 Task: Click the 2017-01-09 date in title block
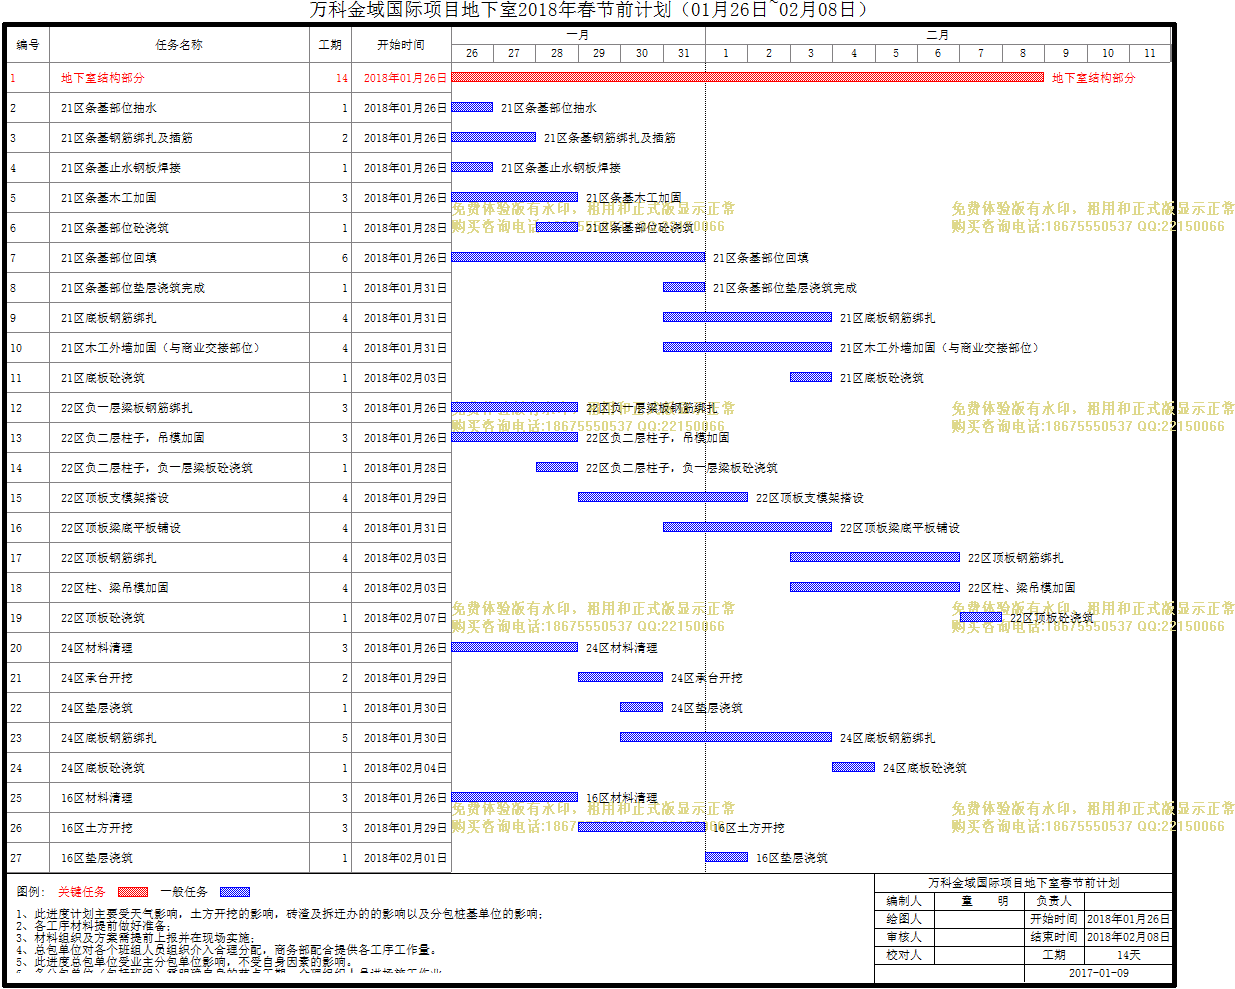[x=1098, y=973]
